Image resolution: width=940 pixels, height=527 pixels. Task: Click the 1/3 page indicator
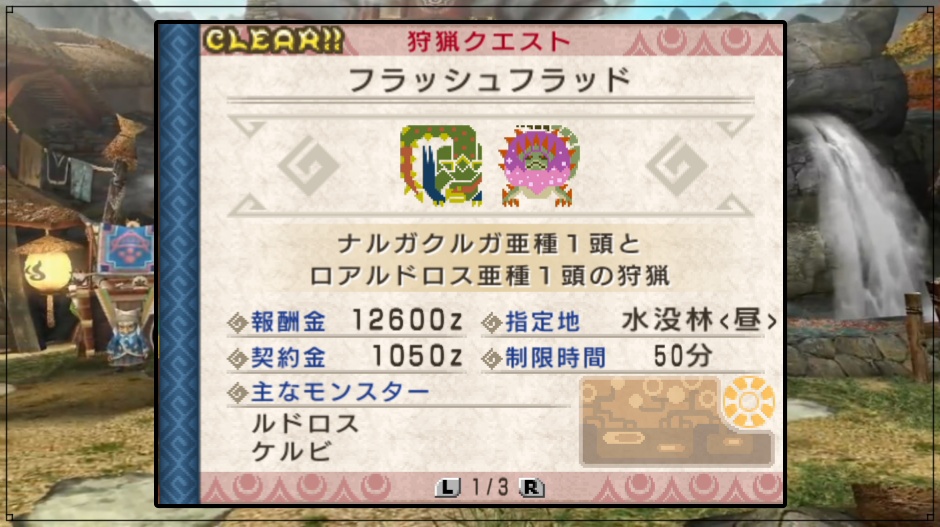pyautogui.click(x=490, y=487)
